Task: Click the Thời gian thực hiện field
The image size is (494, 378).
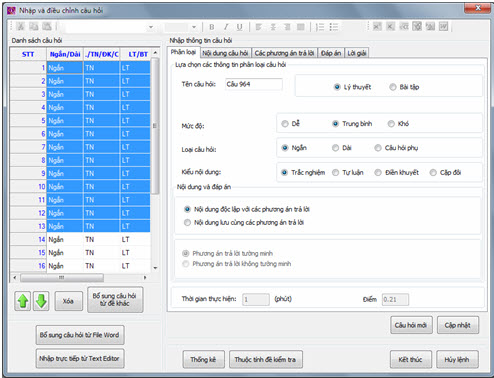Action: 256,299
